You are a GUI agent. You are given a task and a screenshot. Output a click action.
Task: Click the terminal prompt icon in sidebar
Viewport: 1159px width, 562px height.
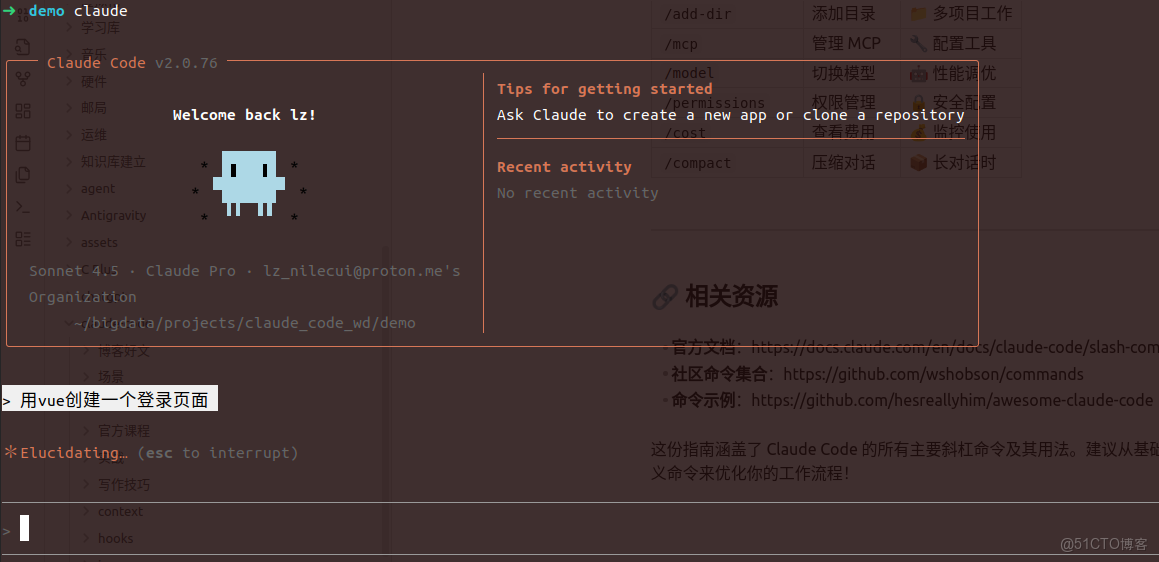pyautogui.click(x=23, y=207)
